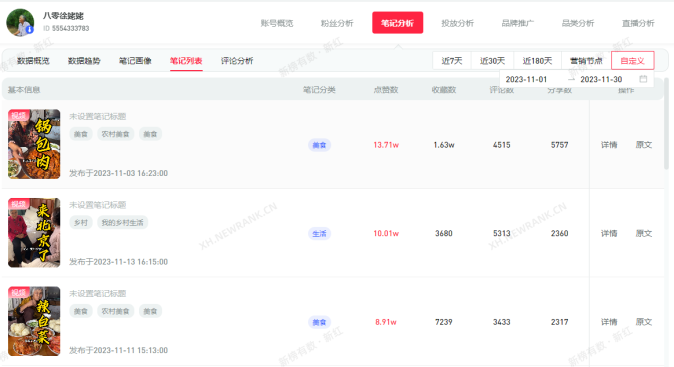
Task: Select 自定义 date range button
Action: click(633, 61)
